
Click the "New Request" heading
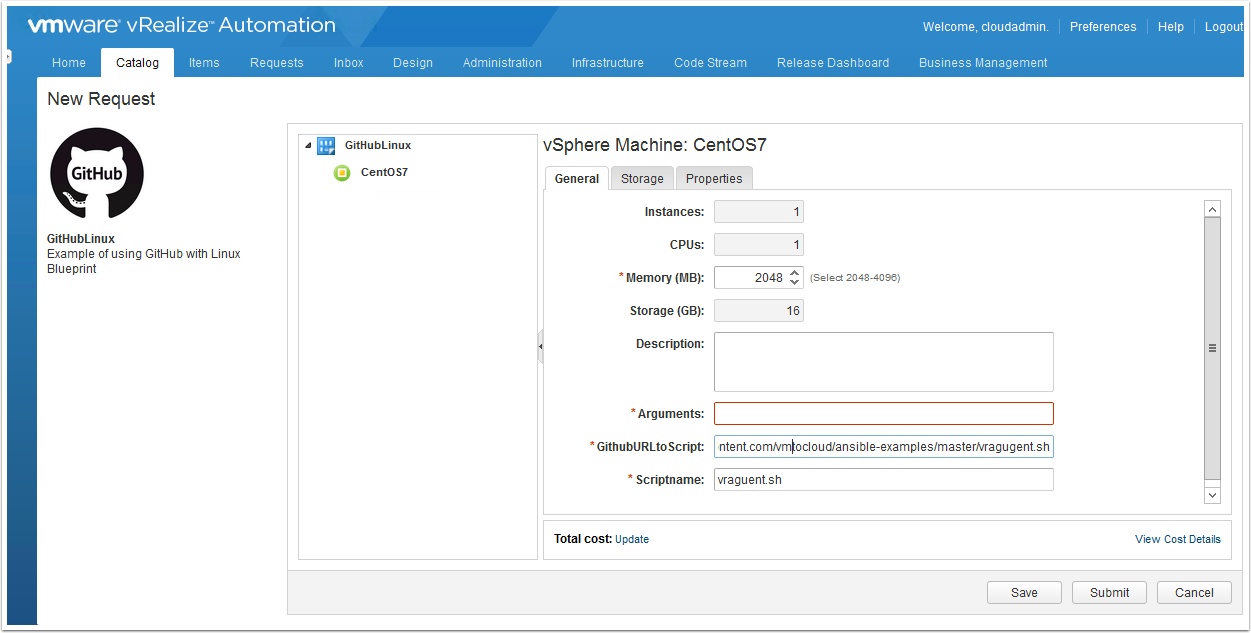click(101, 99)
